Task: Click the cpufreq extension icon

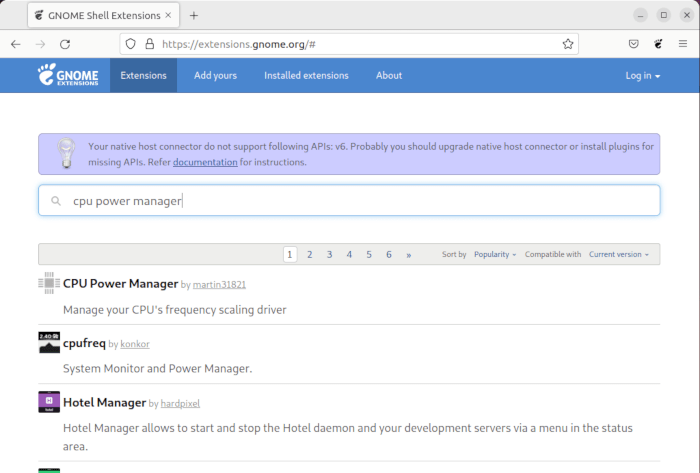Action: click(49, 342)
